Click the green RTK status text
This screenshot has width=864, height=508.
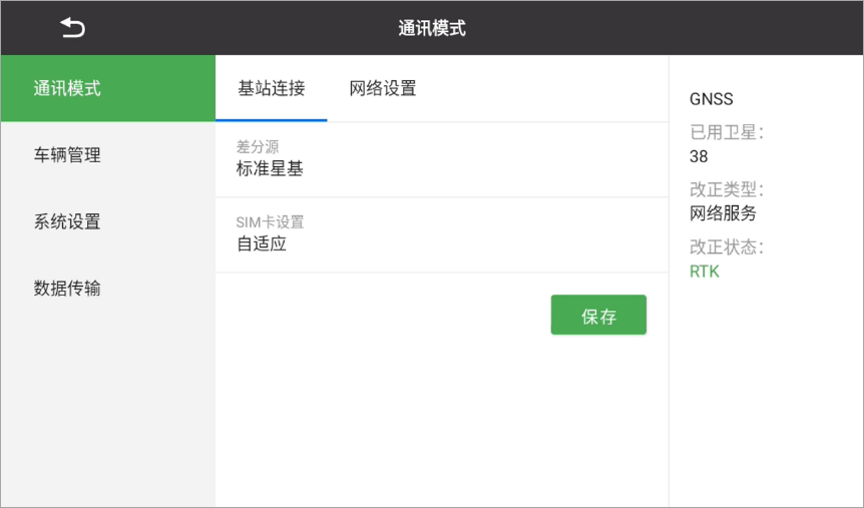(x=704, y=272)
